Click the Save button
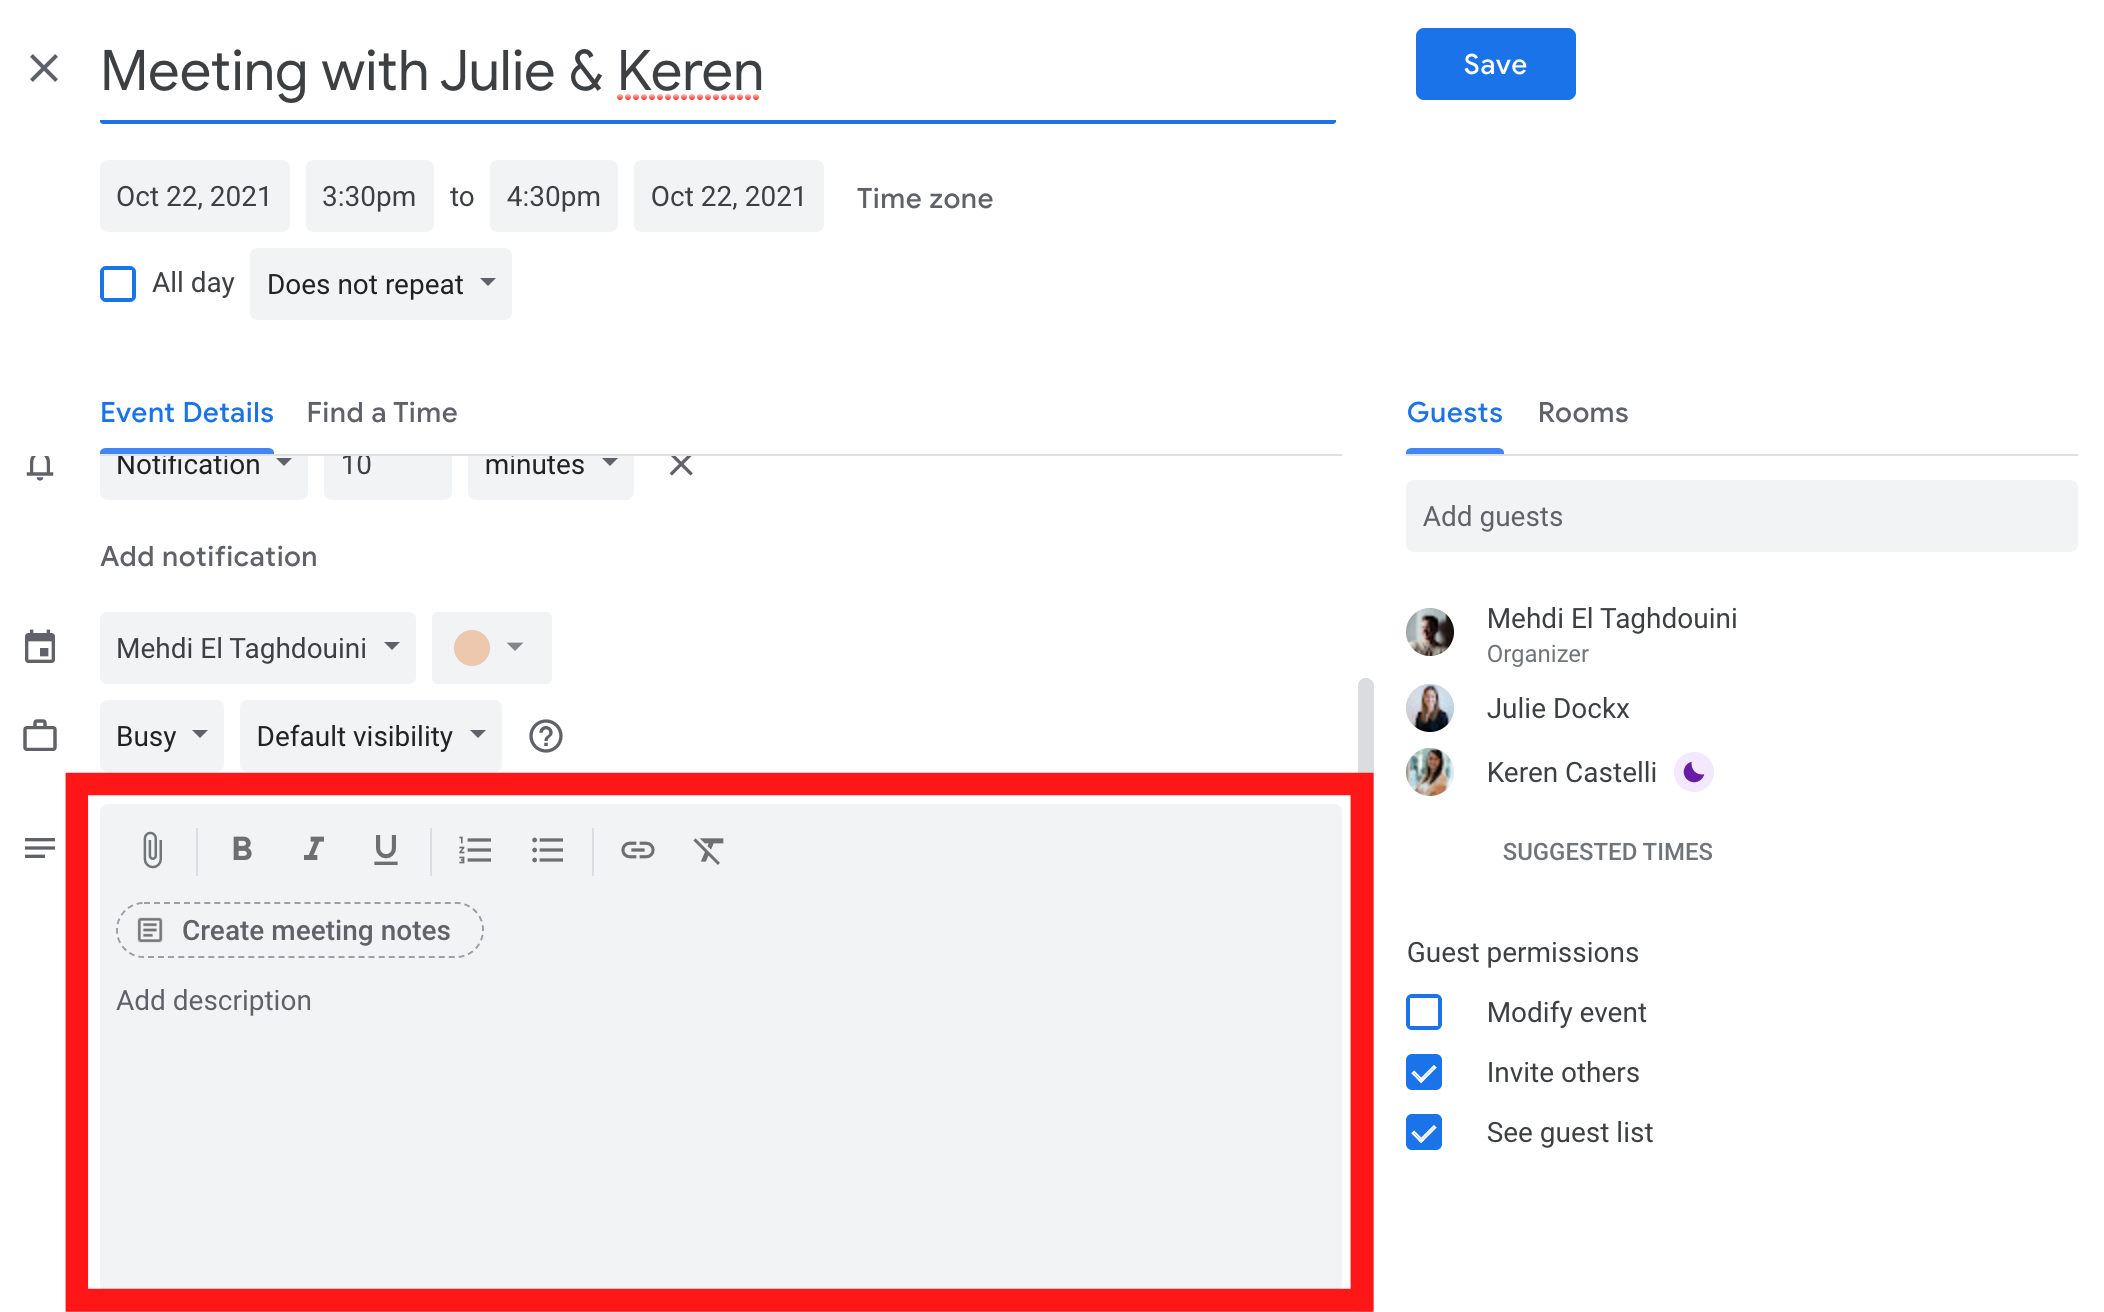2104x1312 pixels. [1495, 63]
